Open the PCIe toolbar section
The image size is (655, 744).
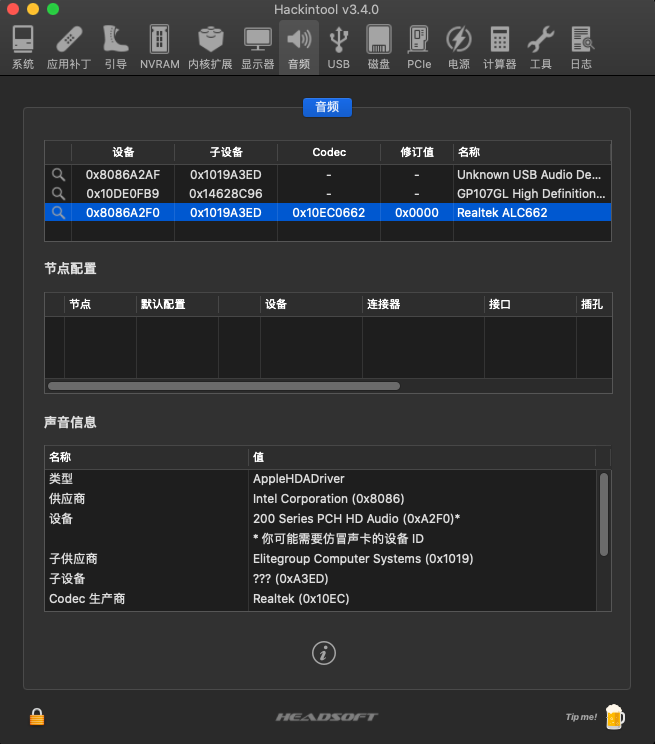click(419, 47)
